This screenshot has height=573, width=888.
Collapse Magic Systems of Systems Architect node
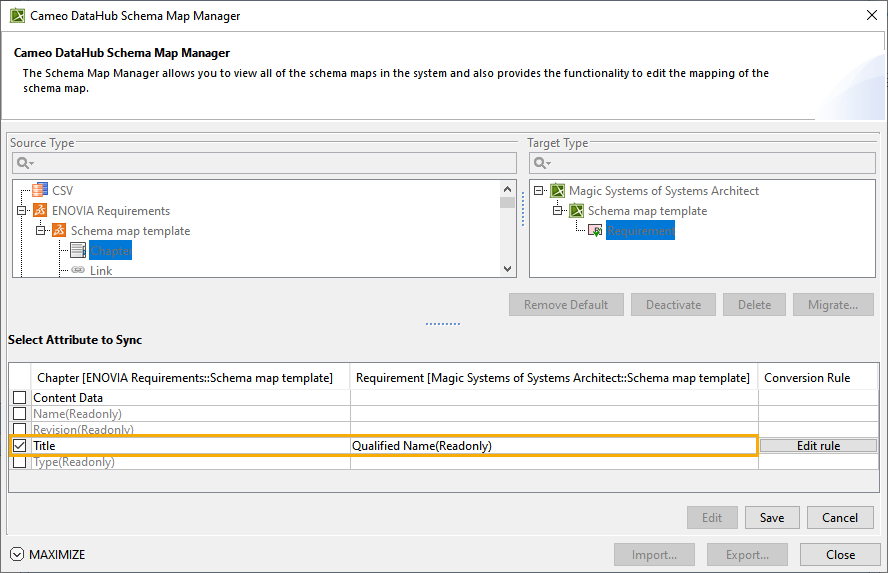540,191
